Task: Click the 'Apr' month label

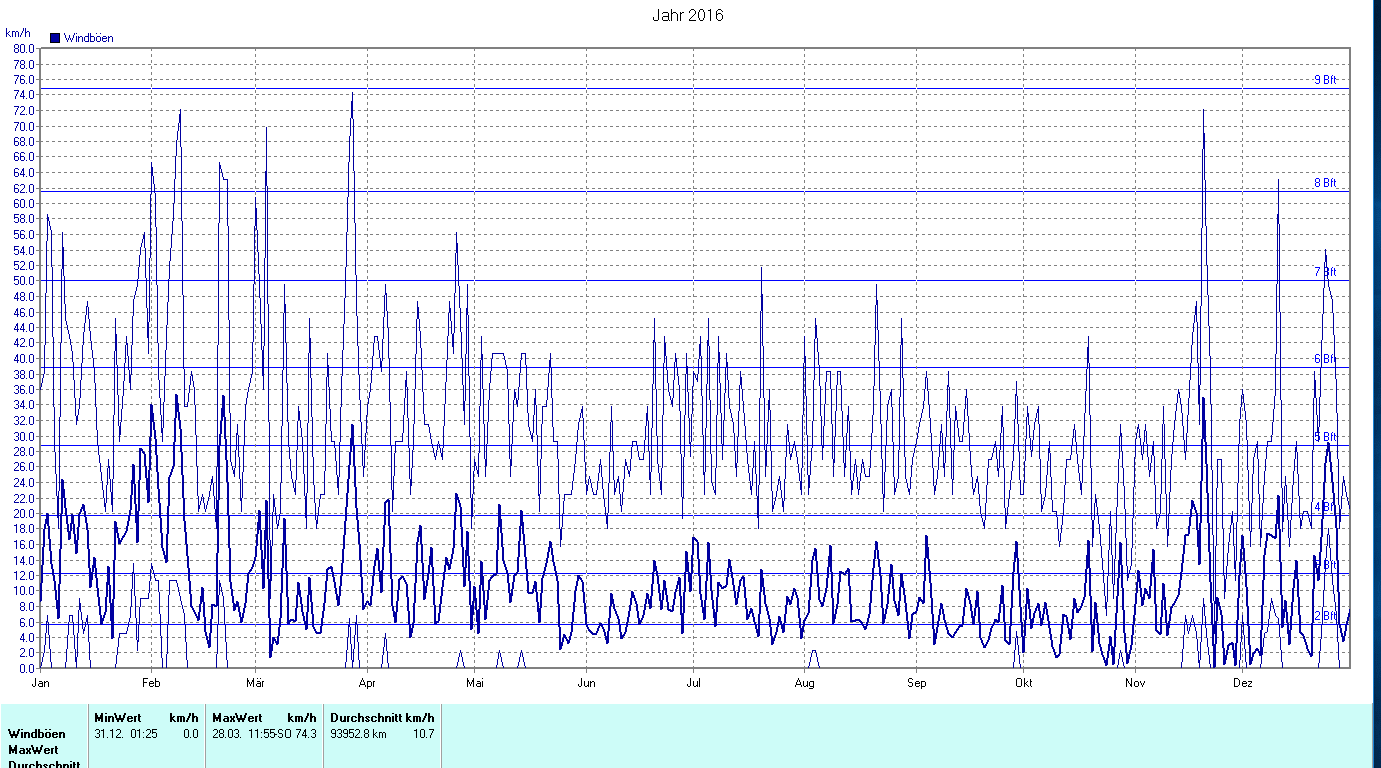Action: 366,683
